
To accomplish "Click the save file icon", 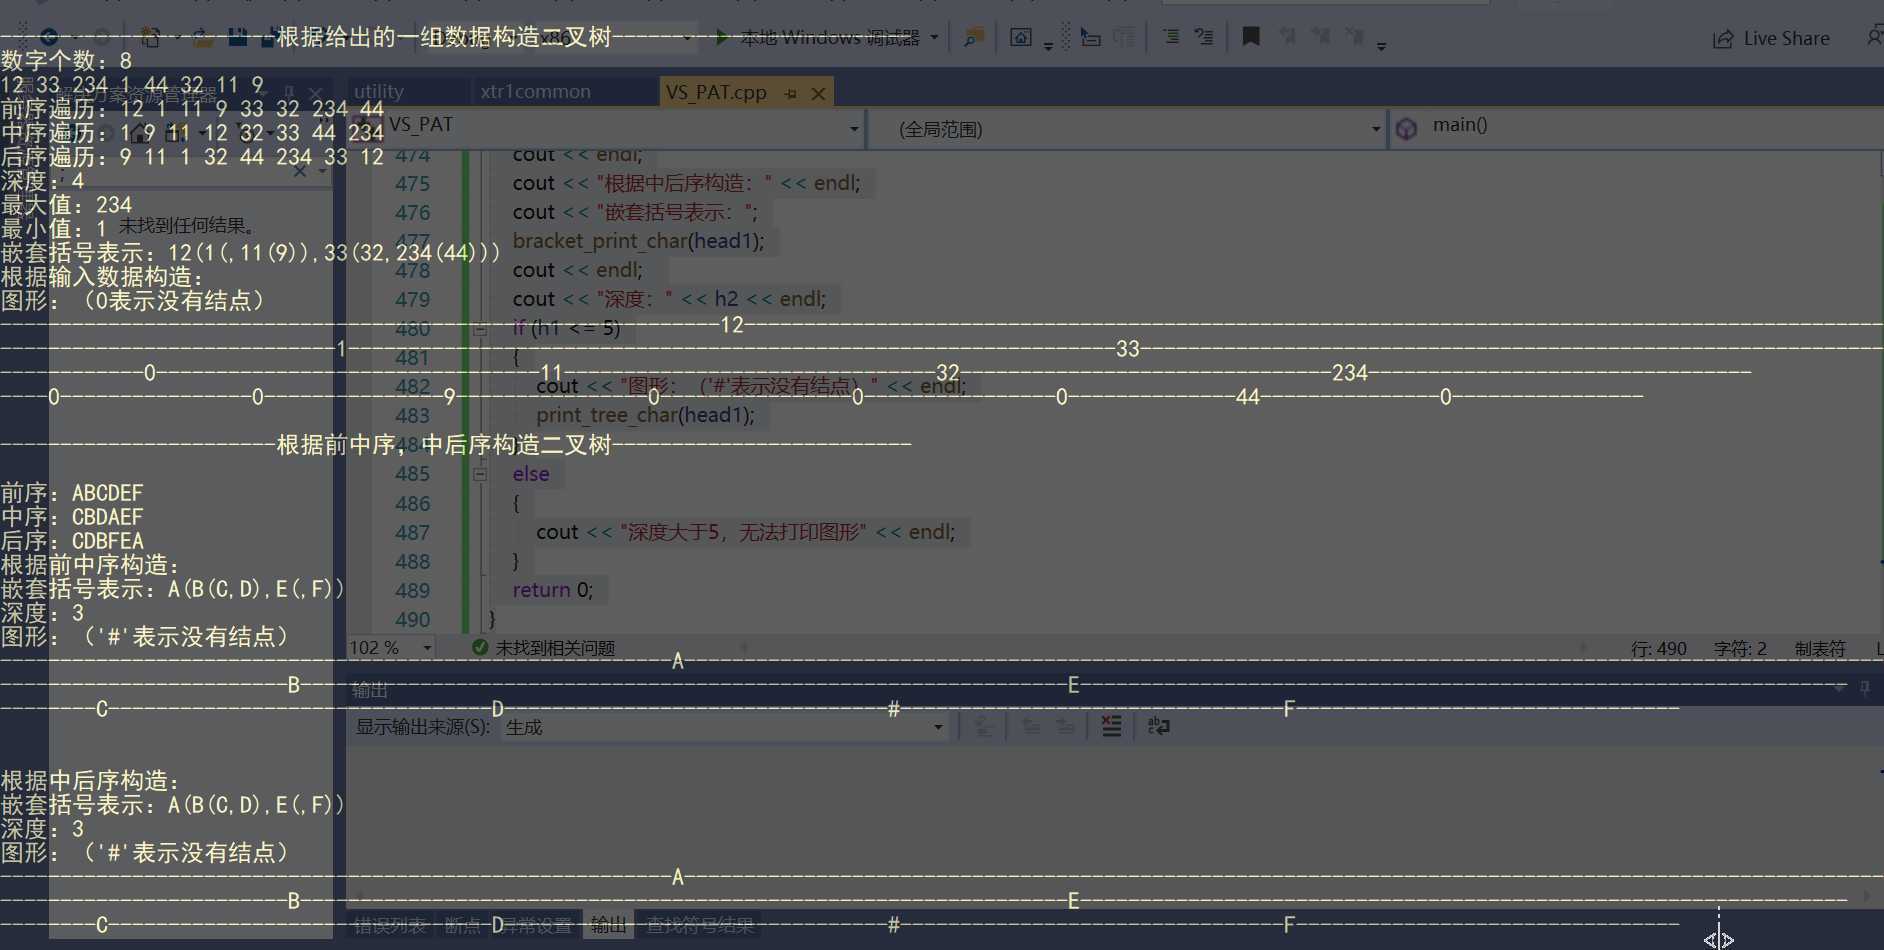I will 238,38.
